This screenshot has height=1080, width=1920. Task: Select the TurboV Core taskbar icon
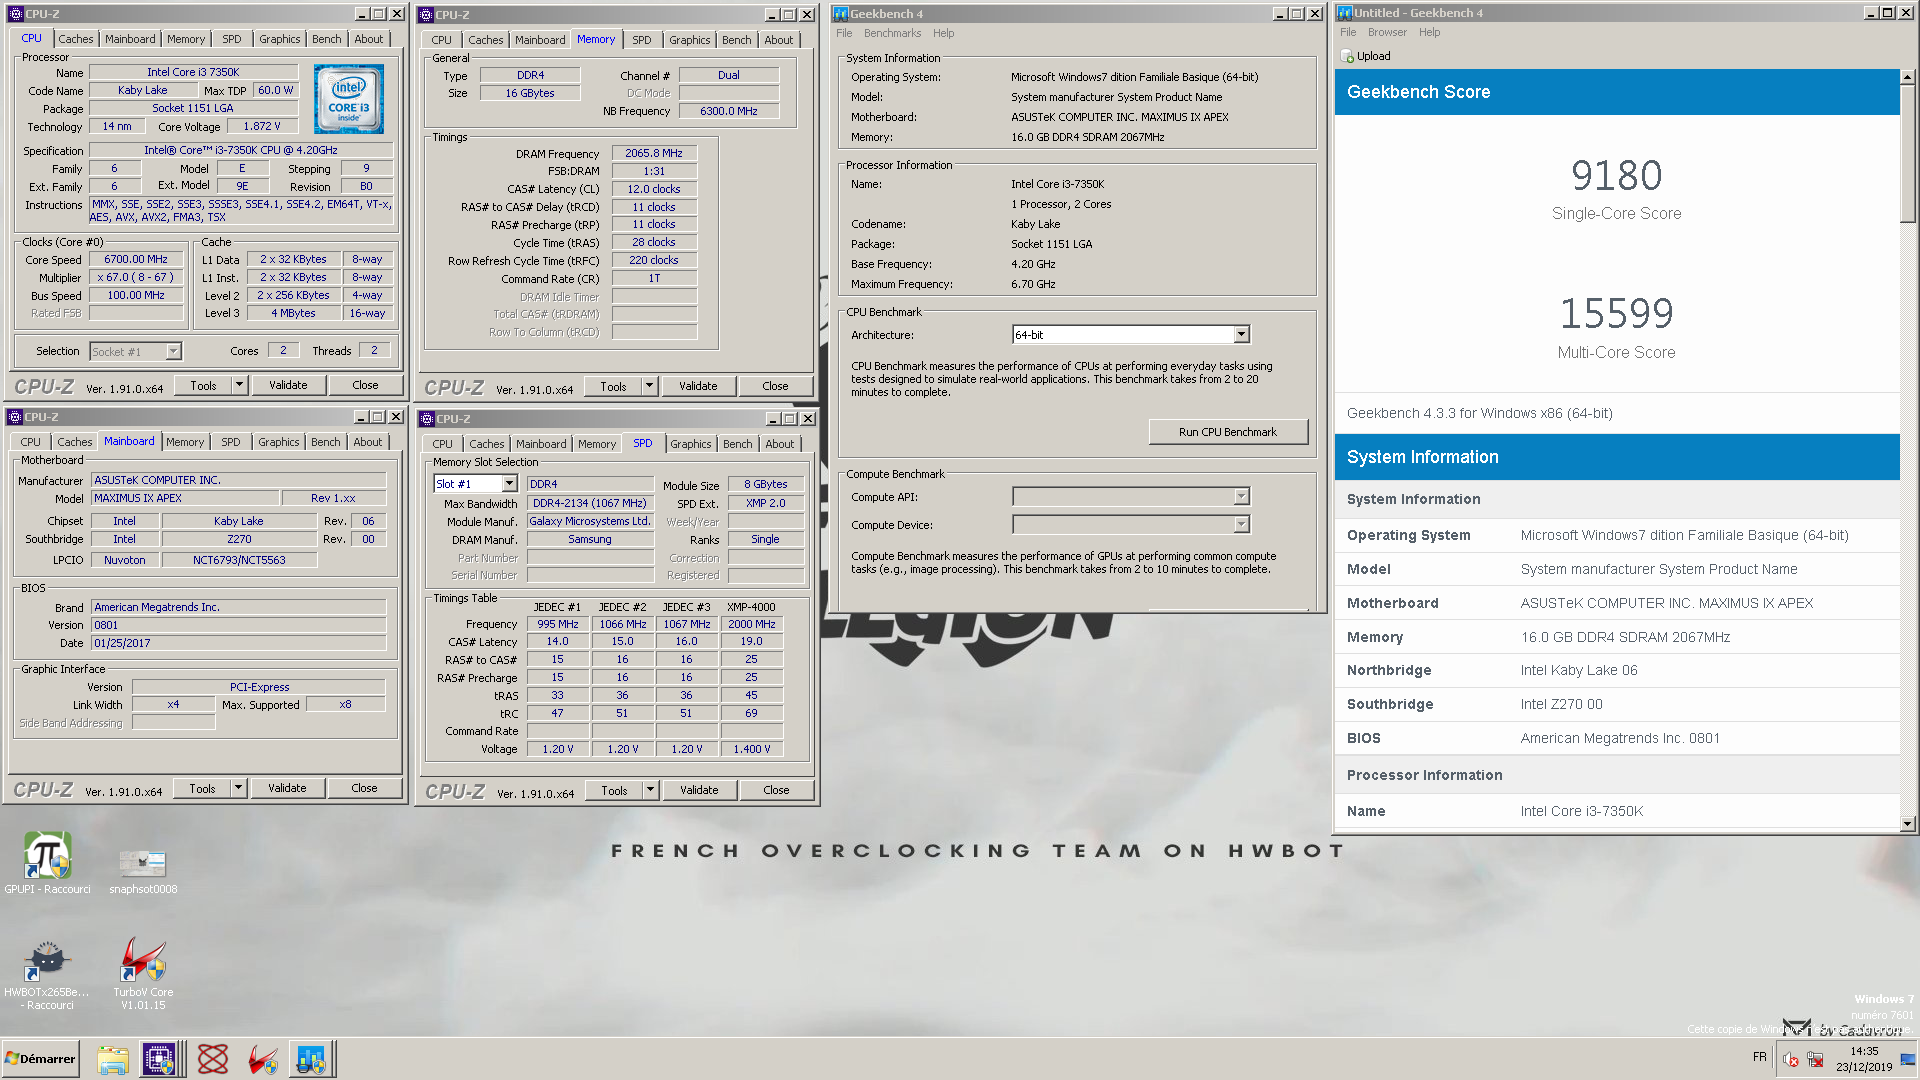pos(263,1059)
